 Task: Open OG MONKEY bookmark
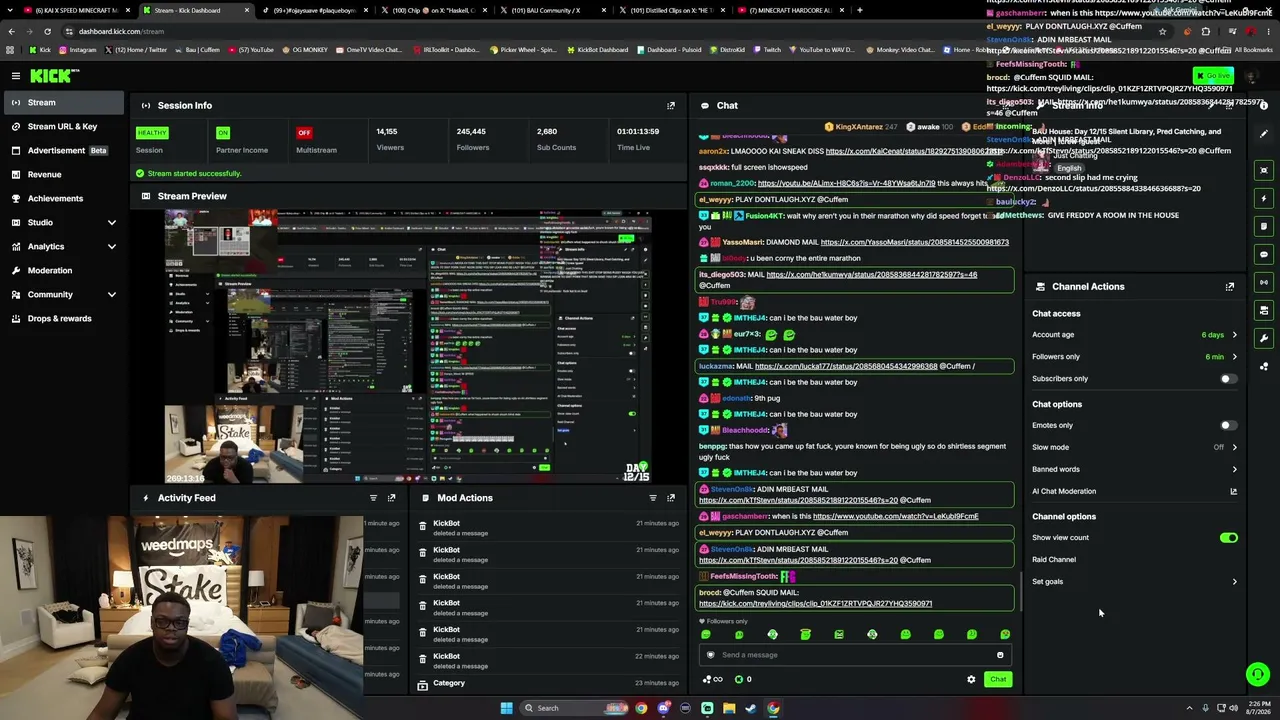coord(303,50)
